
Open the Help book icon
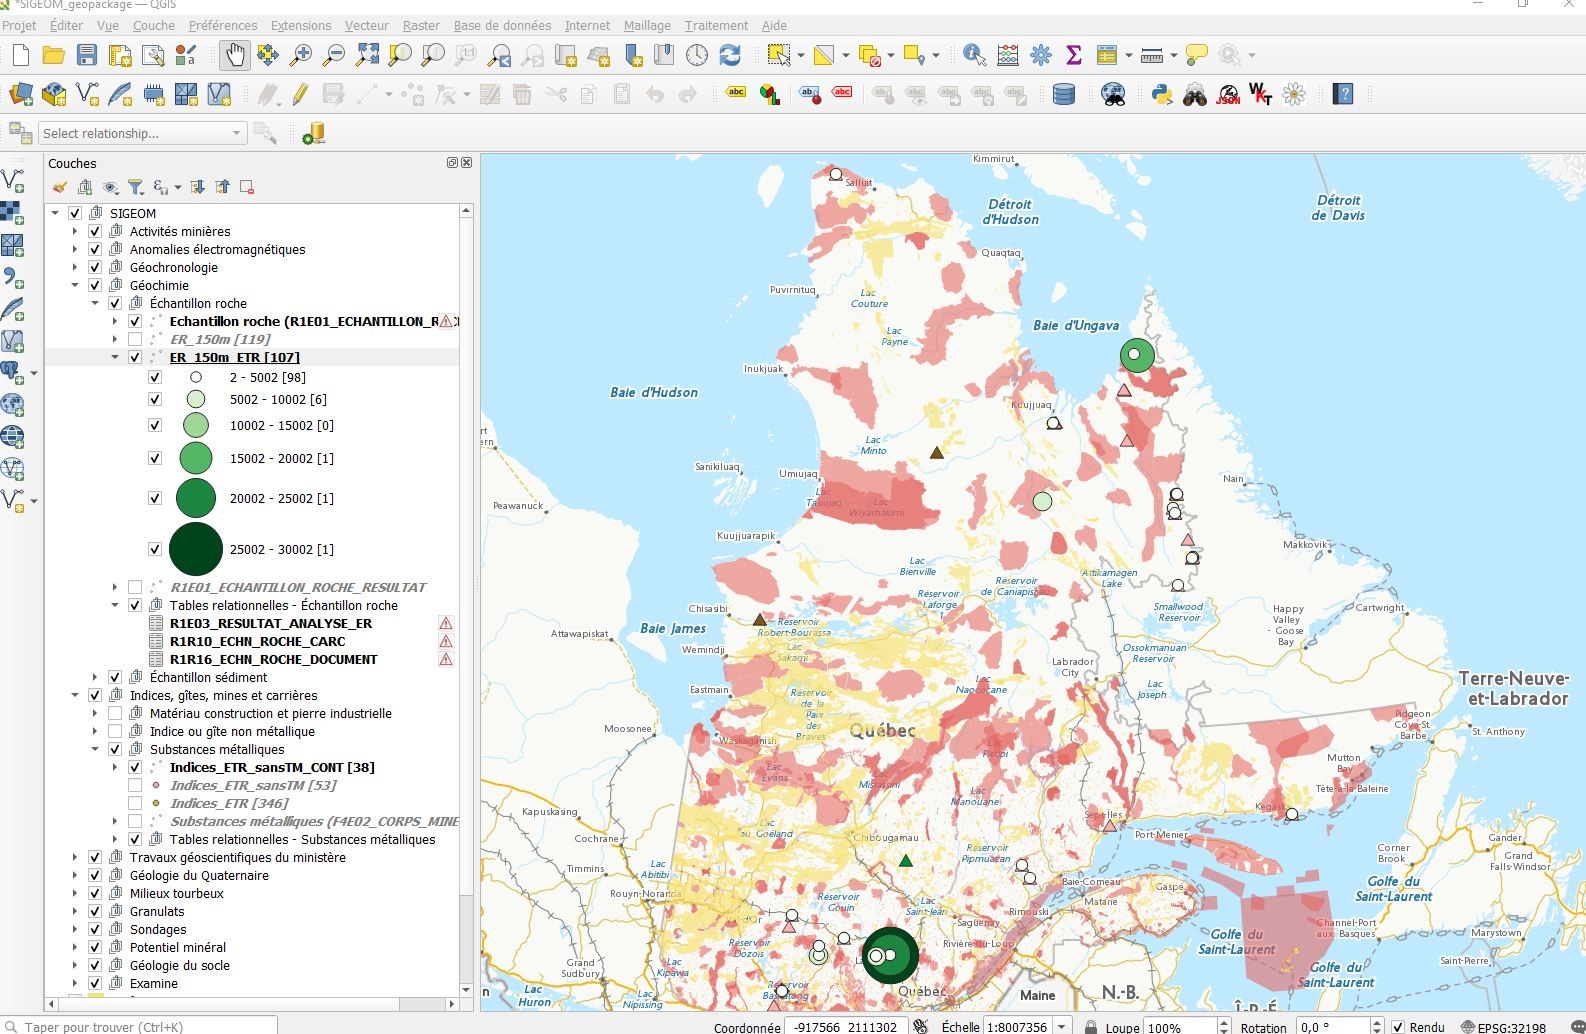coord(1343,95)
